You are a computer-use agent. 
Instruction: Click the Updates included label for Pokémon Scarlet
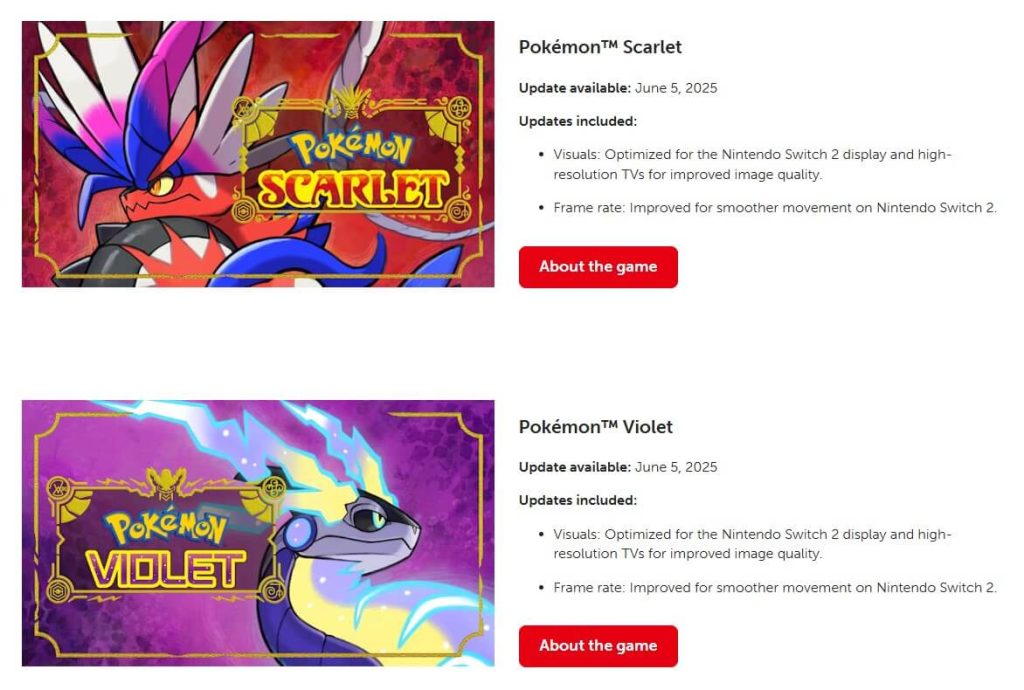tap(578, 121)
